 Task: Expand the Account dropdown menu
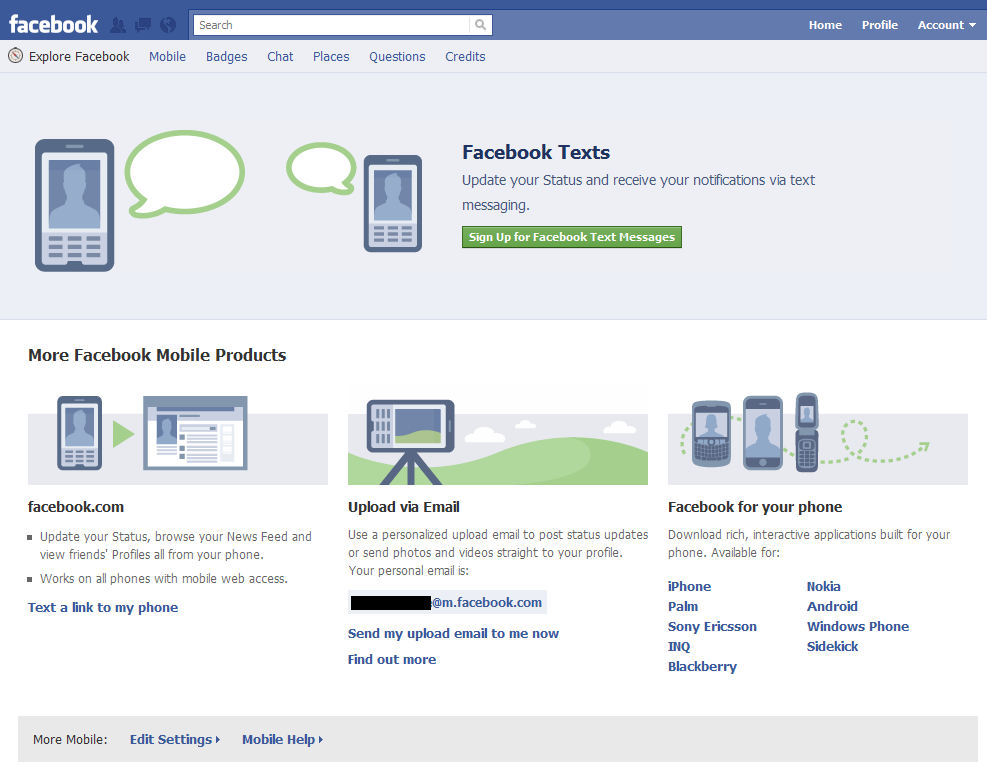click(946, 25)
